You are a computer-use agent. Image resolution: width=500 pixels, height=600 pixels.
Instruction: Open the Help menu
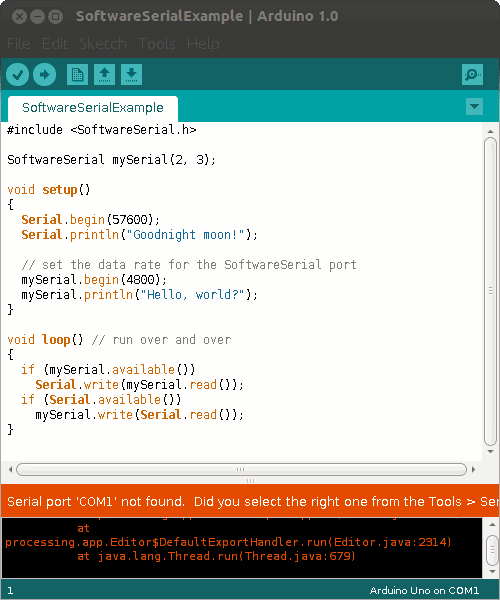(x=203, y=44)
